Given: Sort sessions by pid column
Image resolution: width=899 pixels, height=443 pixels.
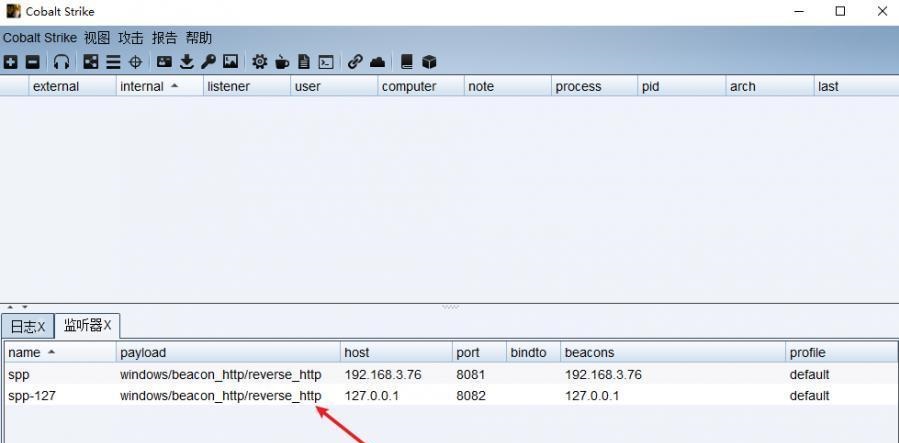Looking at the screenshot, I should (682, 87).
